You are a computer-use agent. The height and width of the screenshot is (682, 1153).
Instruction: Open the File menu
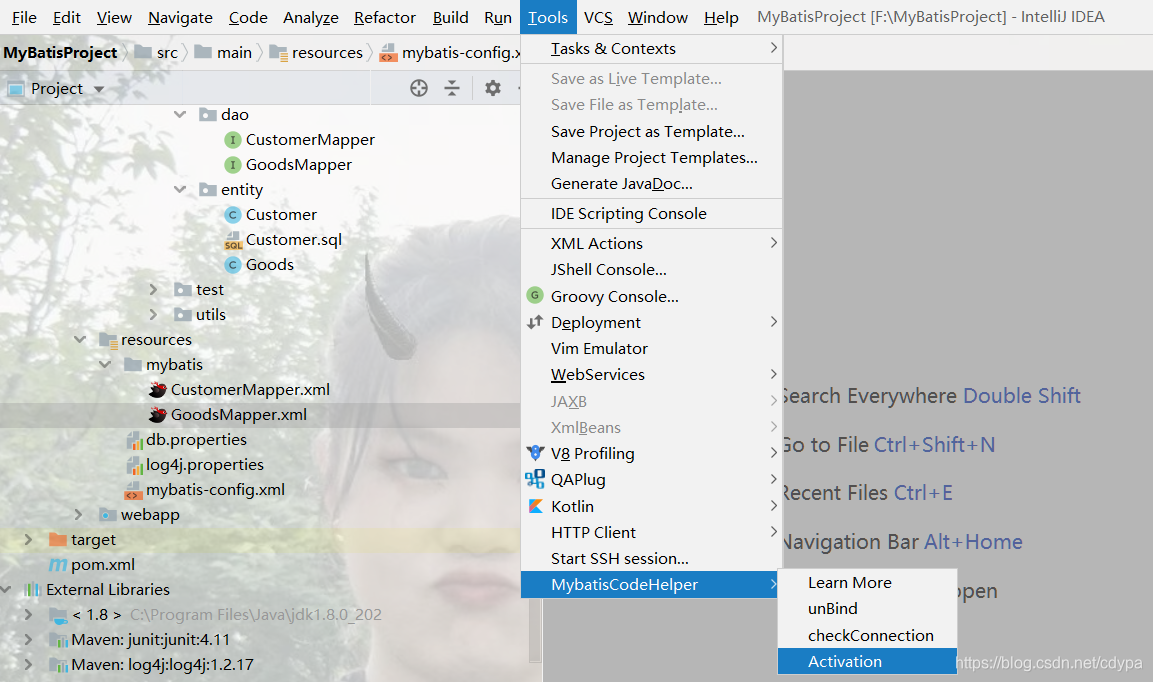(x=24, y=18)
